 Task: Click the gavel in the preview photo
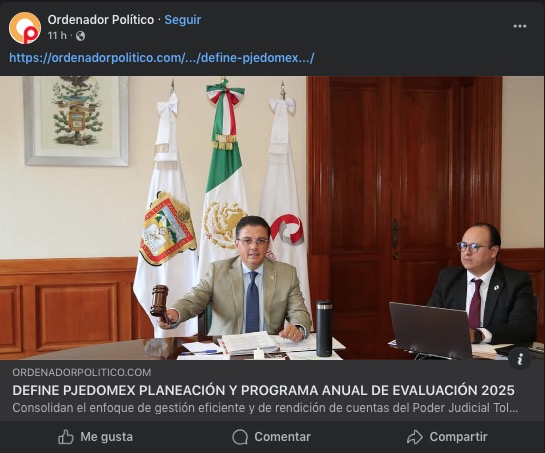pyautogui.click(x=161, y=304)
